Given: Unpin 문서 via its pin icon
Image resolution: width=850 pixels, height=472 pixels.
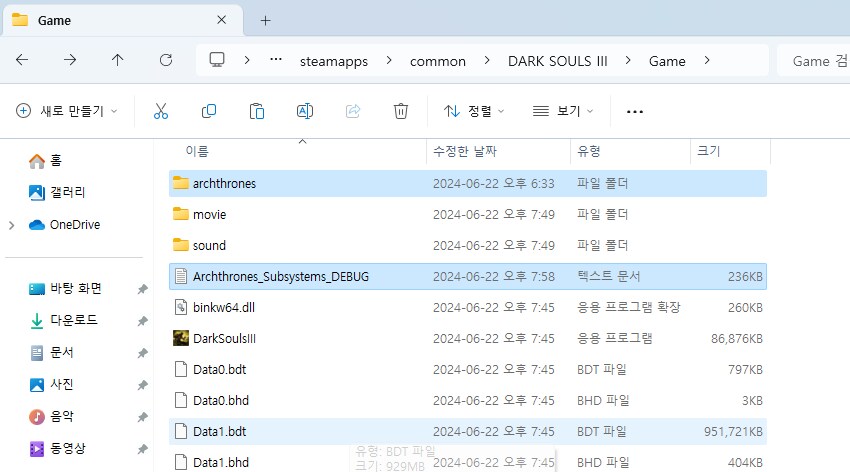Looking at the screenshot, I should pyautogui.click(x=143, y=353).
